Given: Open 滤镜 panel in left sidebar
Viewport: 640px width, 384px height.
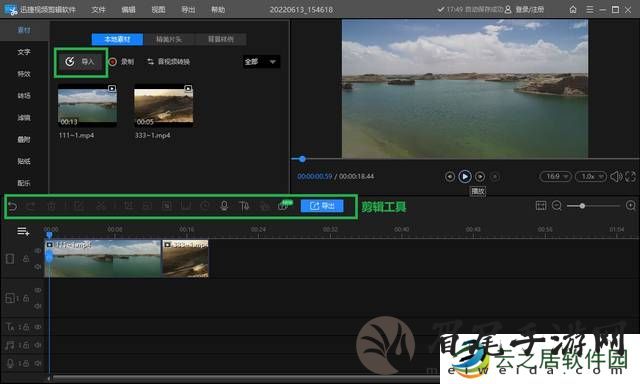Looking at the screenshot, I should [x=24, y=118].
